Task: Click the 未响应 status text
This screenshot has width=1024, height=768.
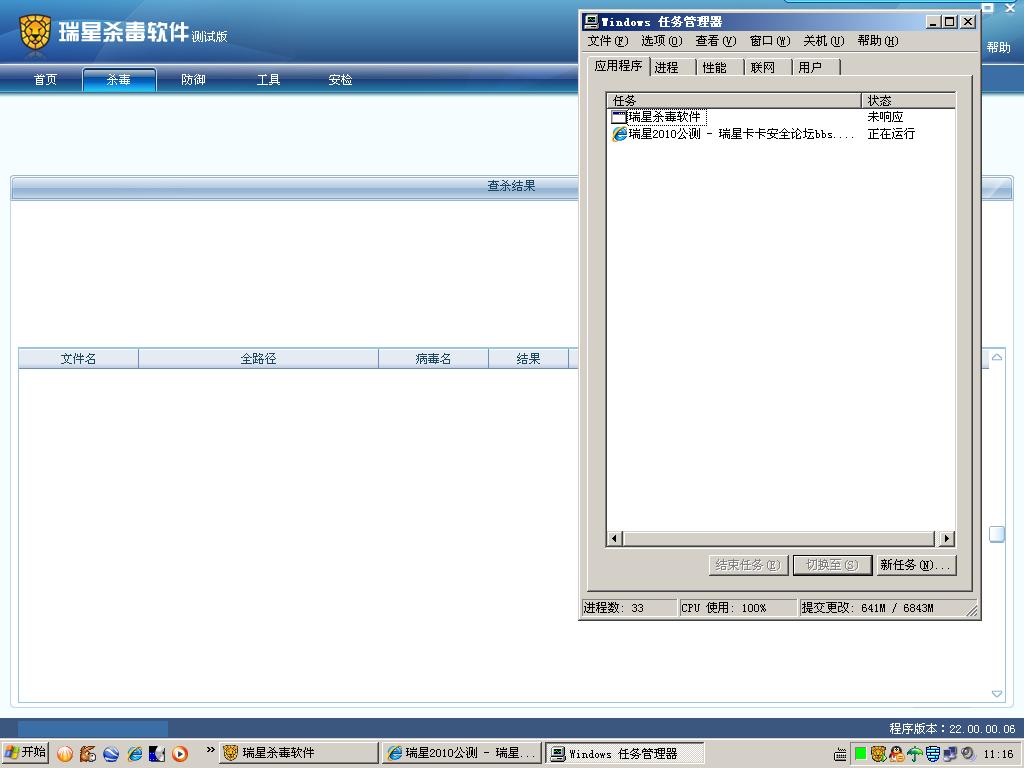Action: (886, 117)
